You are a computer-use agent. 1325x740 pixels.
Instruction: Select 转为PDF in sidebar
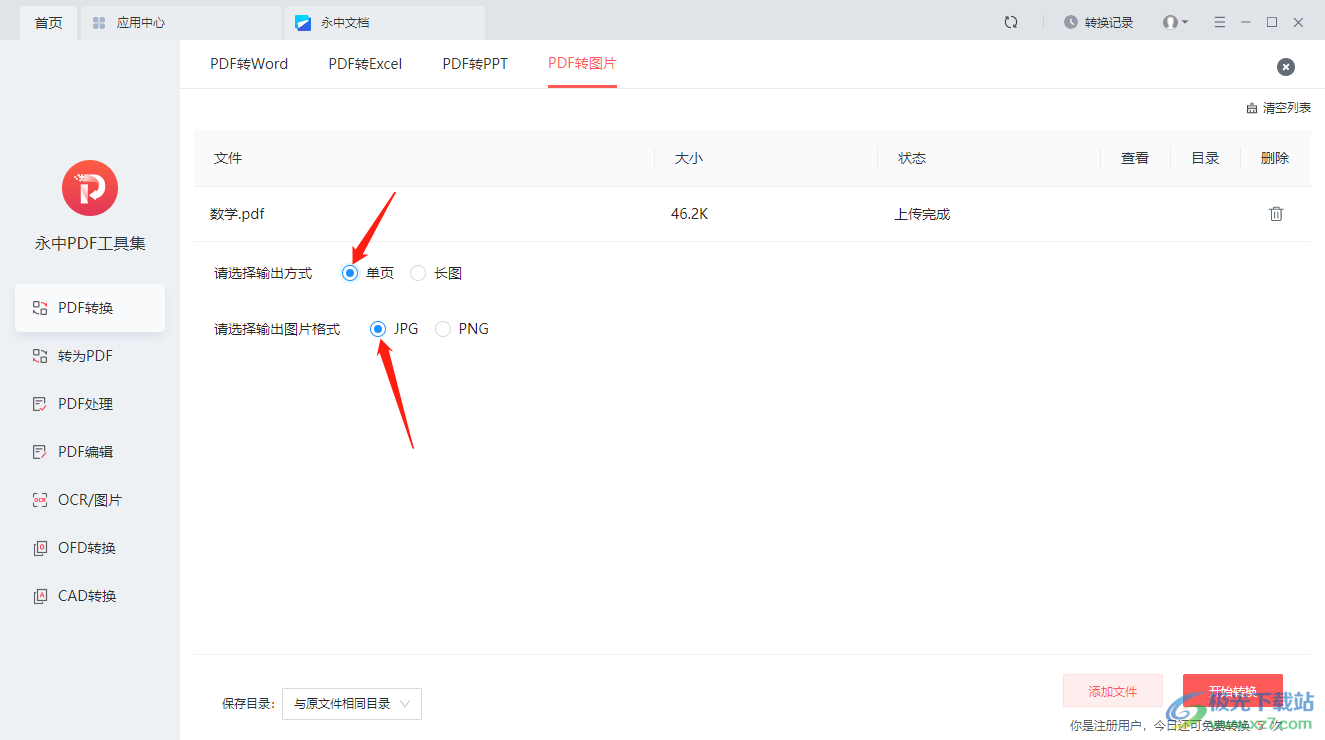90,356
